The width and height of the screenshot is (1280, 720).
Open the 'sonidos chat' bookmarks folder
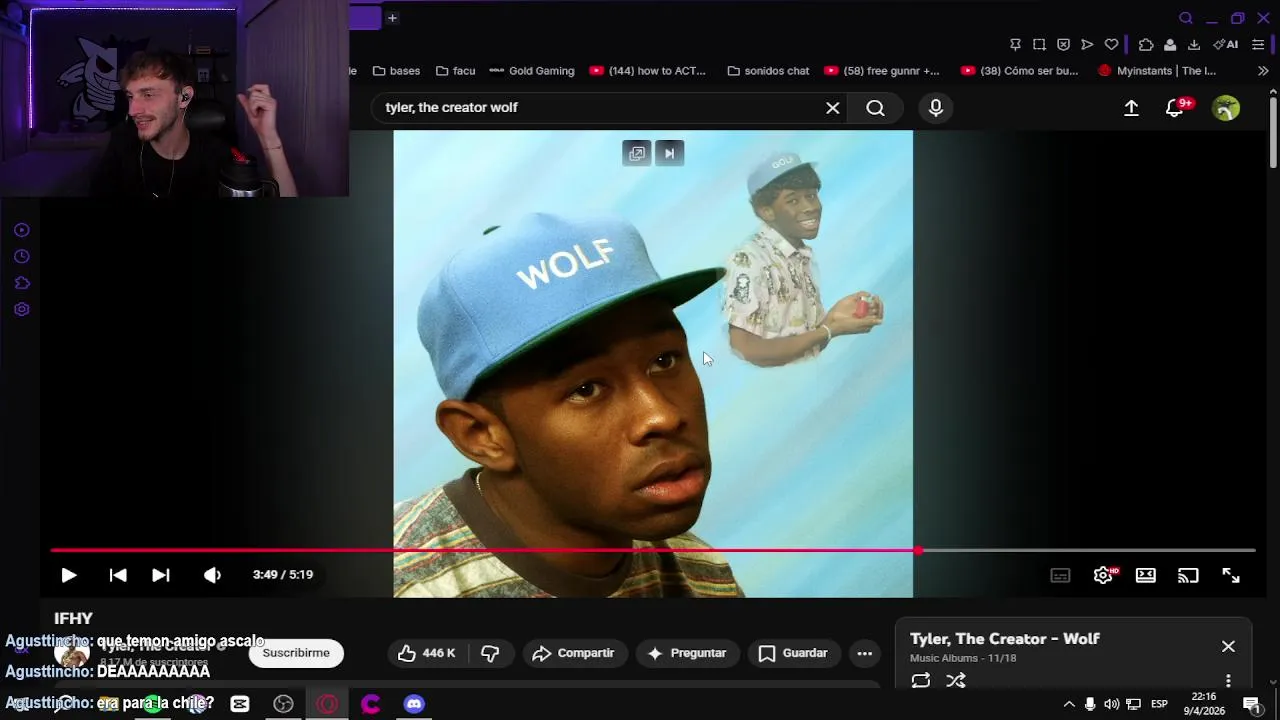[x=768, y=71]
